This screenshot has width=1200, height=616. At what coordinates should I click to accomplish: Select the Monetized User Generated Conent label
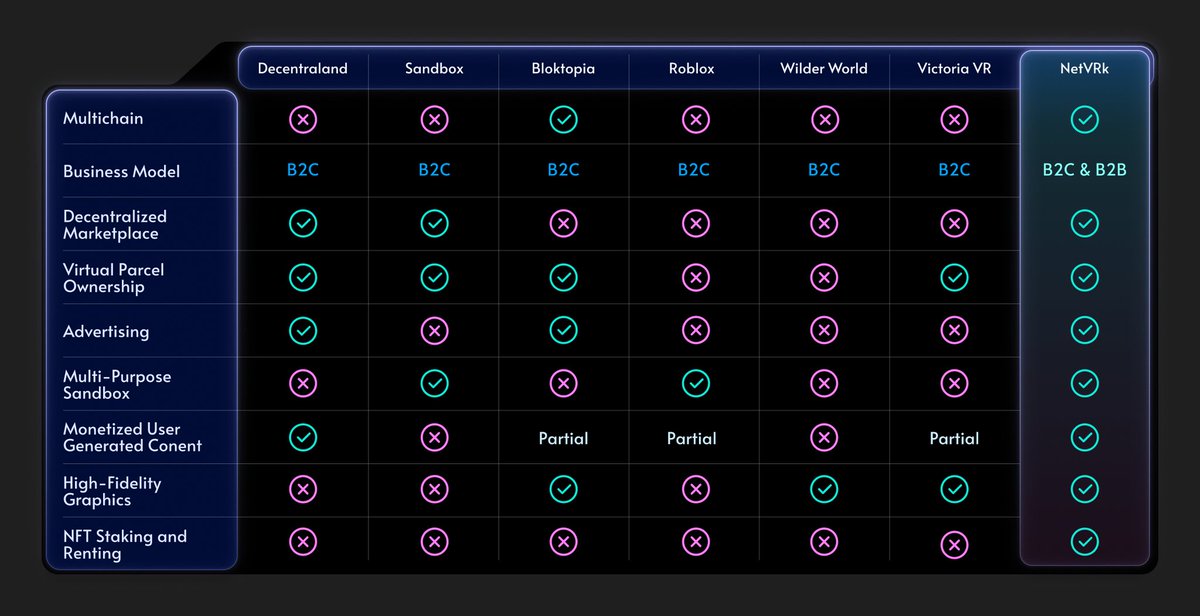point(133,437)
